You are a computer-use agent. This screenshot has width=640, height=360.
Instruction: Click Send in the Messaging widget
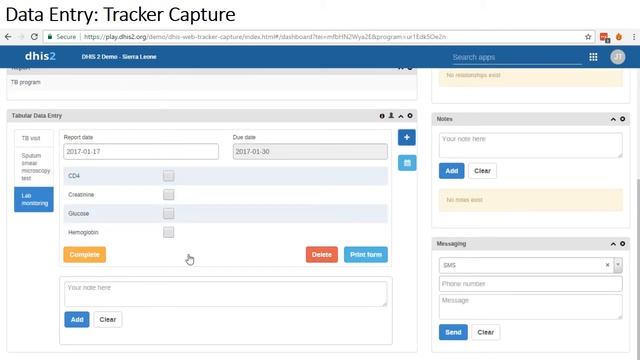pyautogui.click(x=453, y=332)
